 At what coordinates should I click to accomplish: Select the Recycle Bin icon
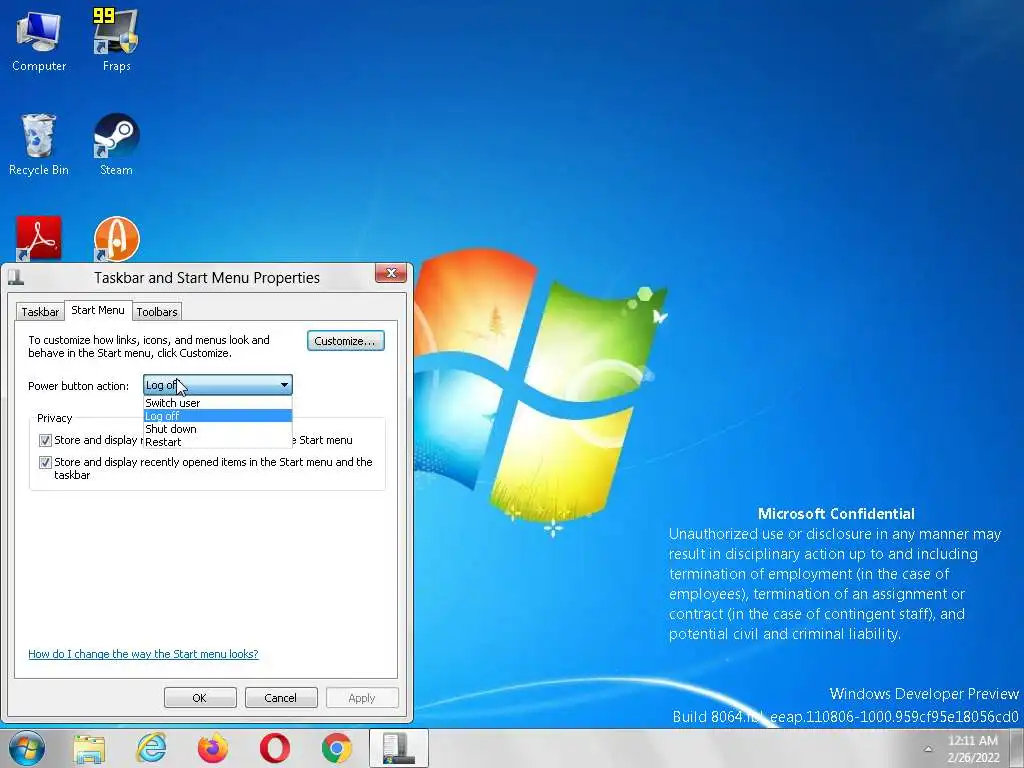pos(39,145)
